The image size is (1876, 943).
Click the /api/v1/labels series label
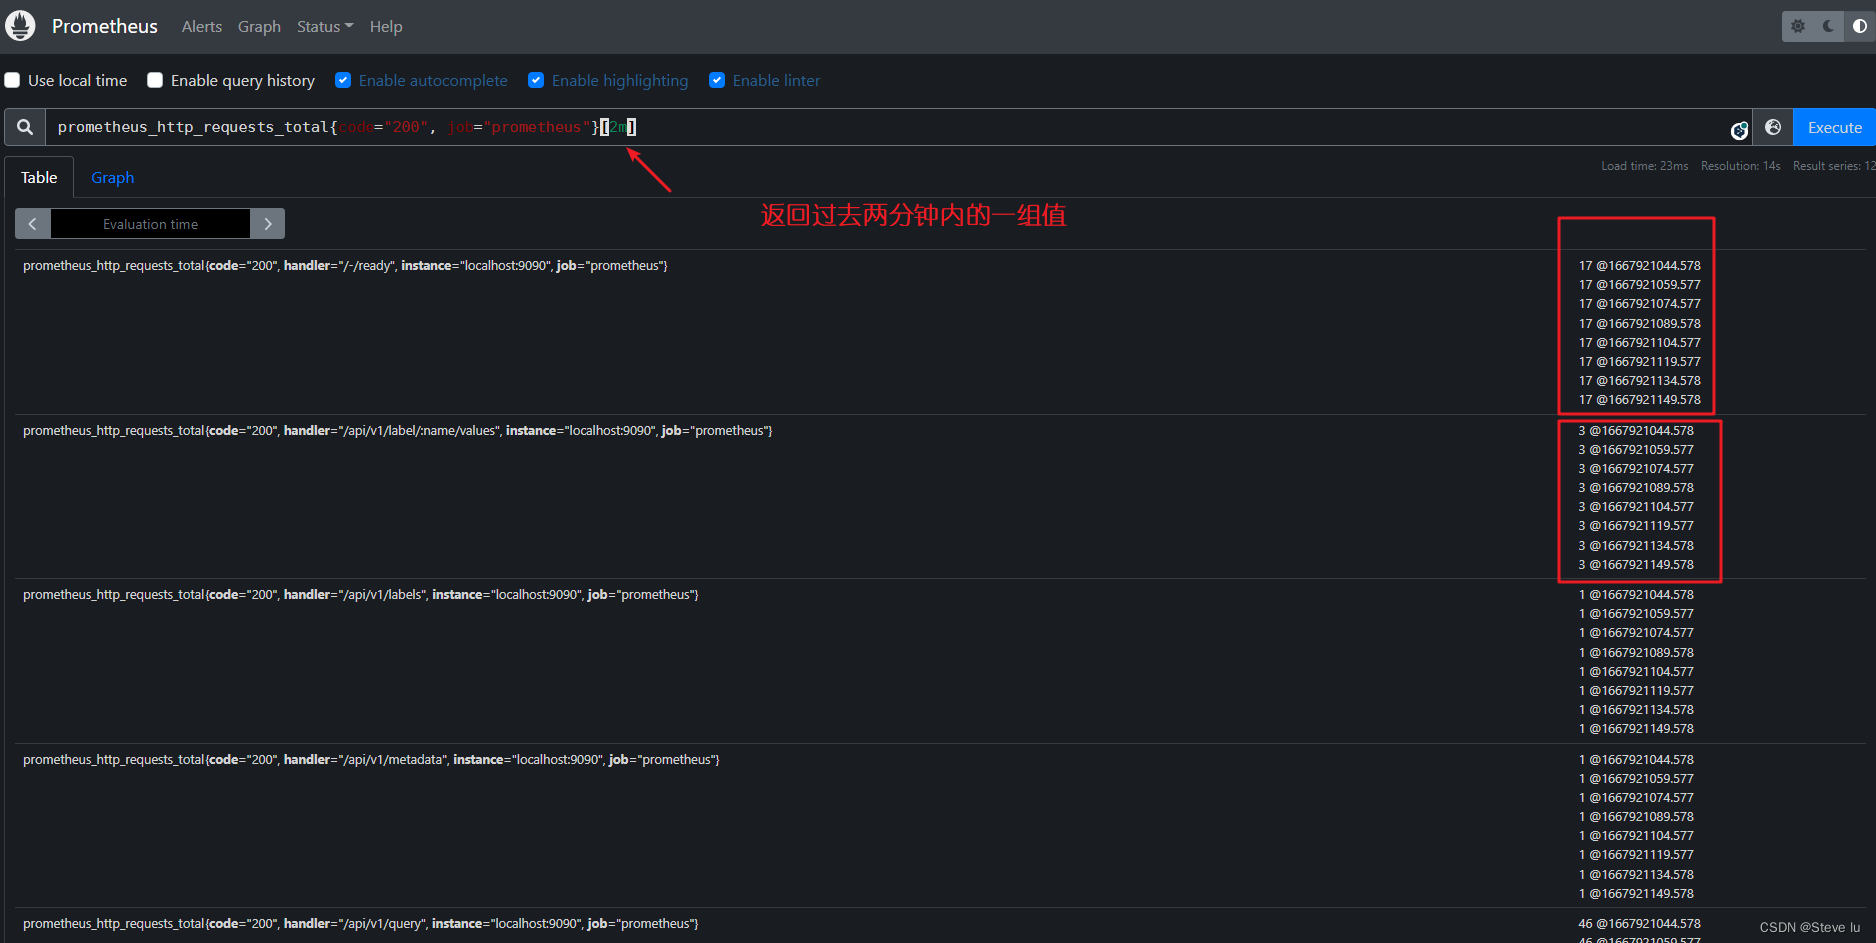coord(361,594)
